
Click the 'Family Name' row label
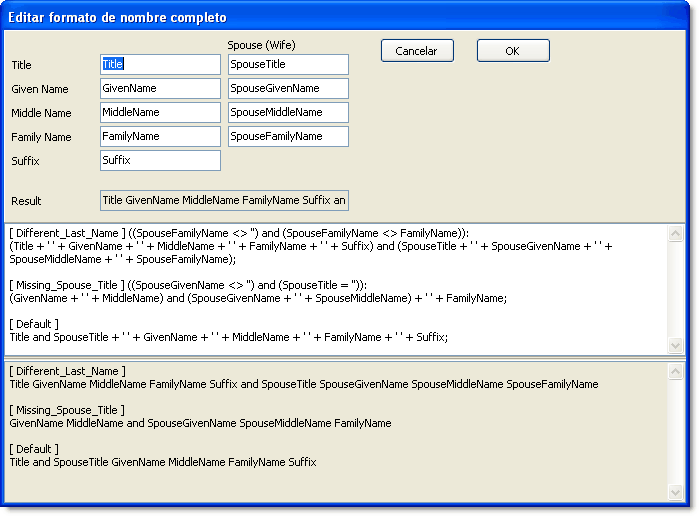coord(41,137)
